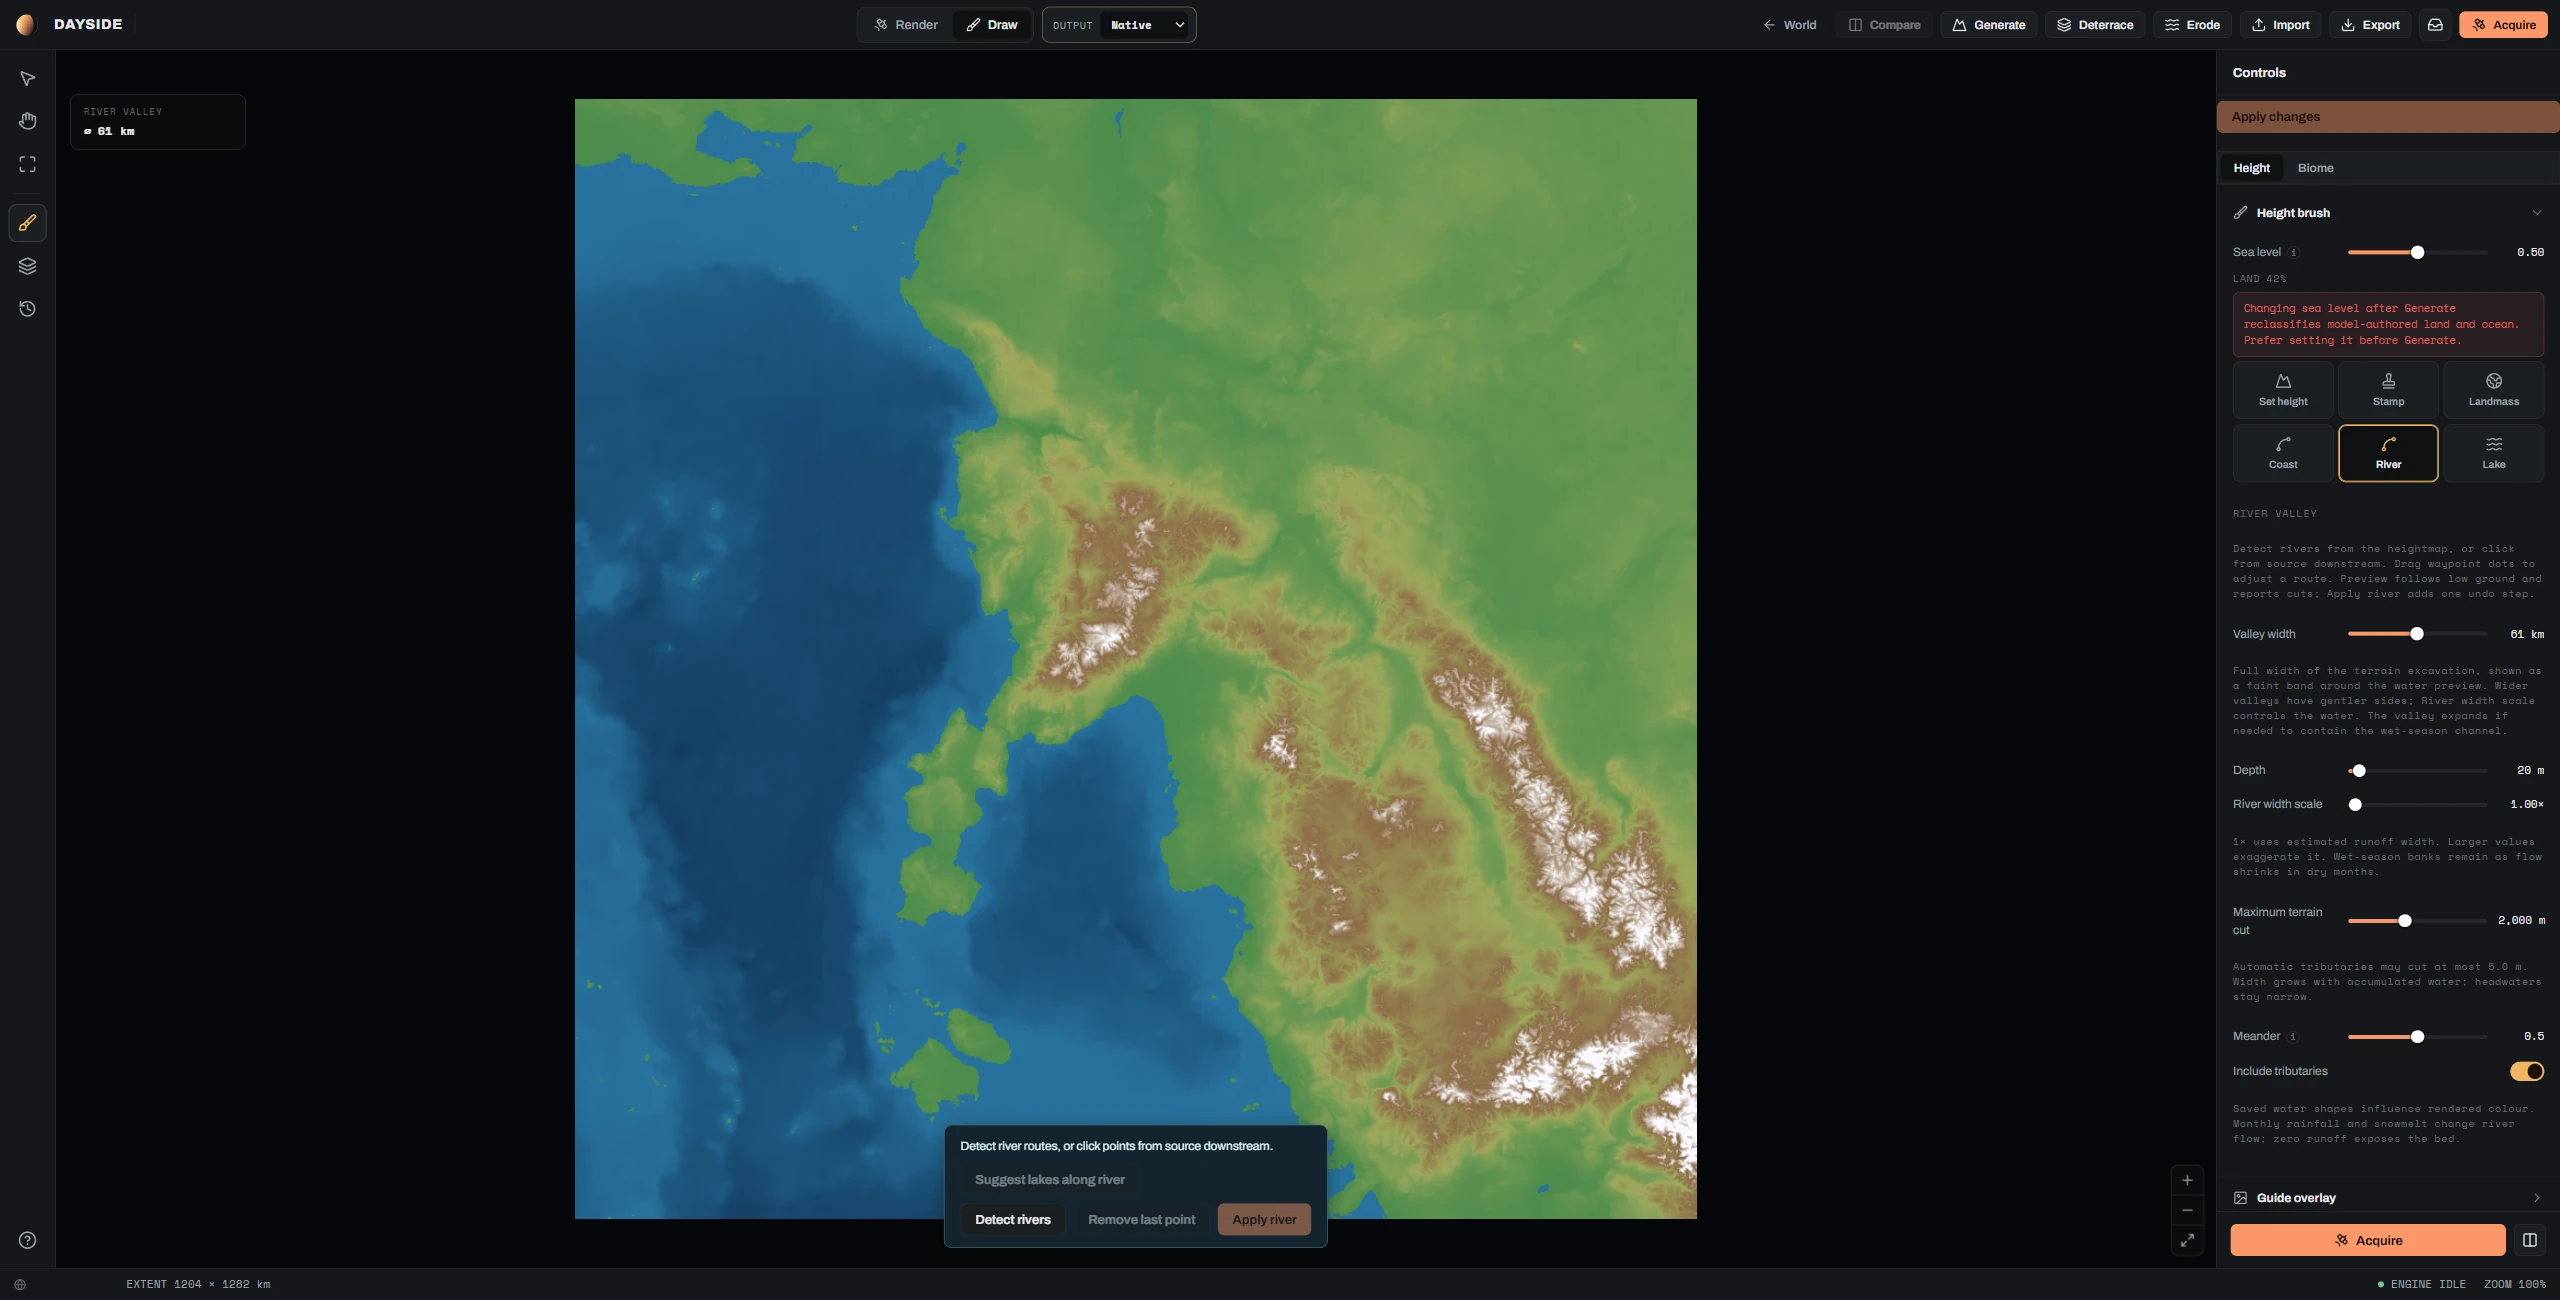2560x1300 pixels.
Task: Zoom out with the minus button
Action: tap(2187, 1210)
